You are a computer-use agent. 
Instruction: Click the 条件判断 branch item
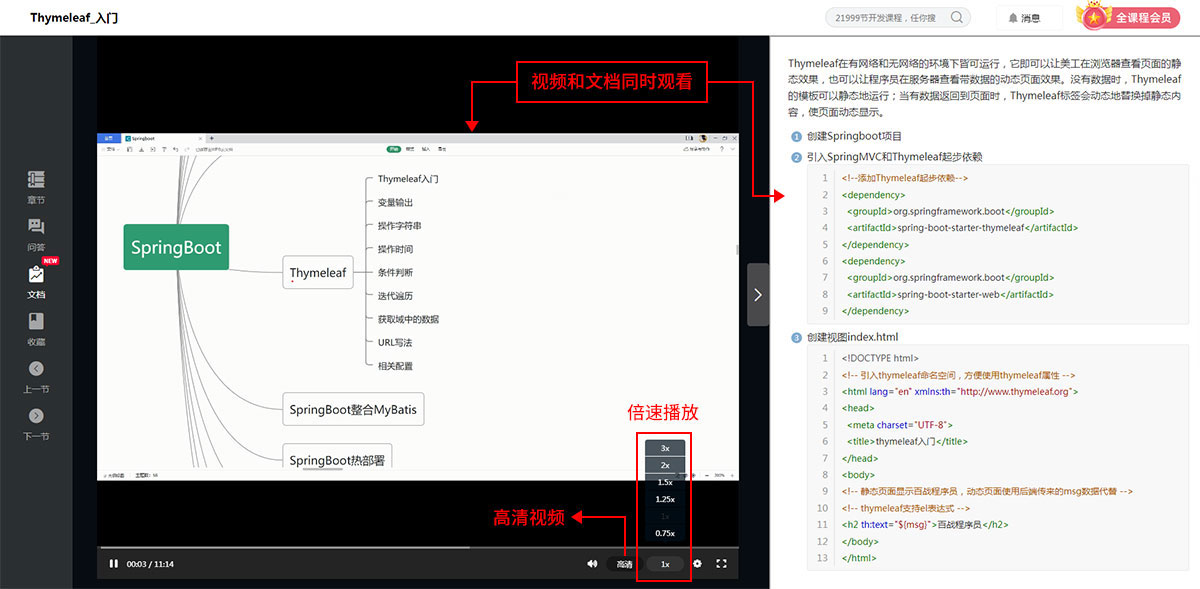click(x=395, y=272)
